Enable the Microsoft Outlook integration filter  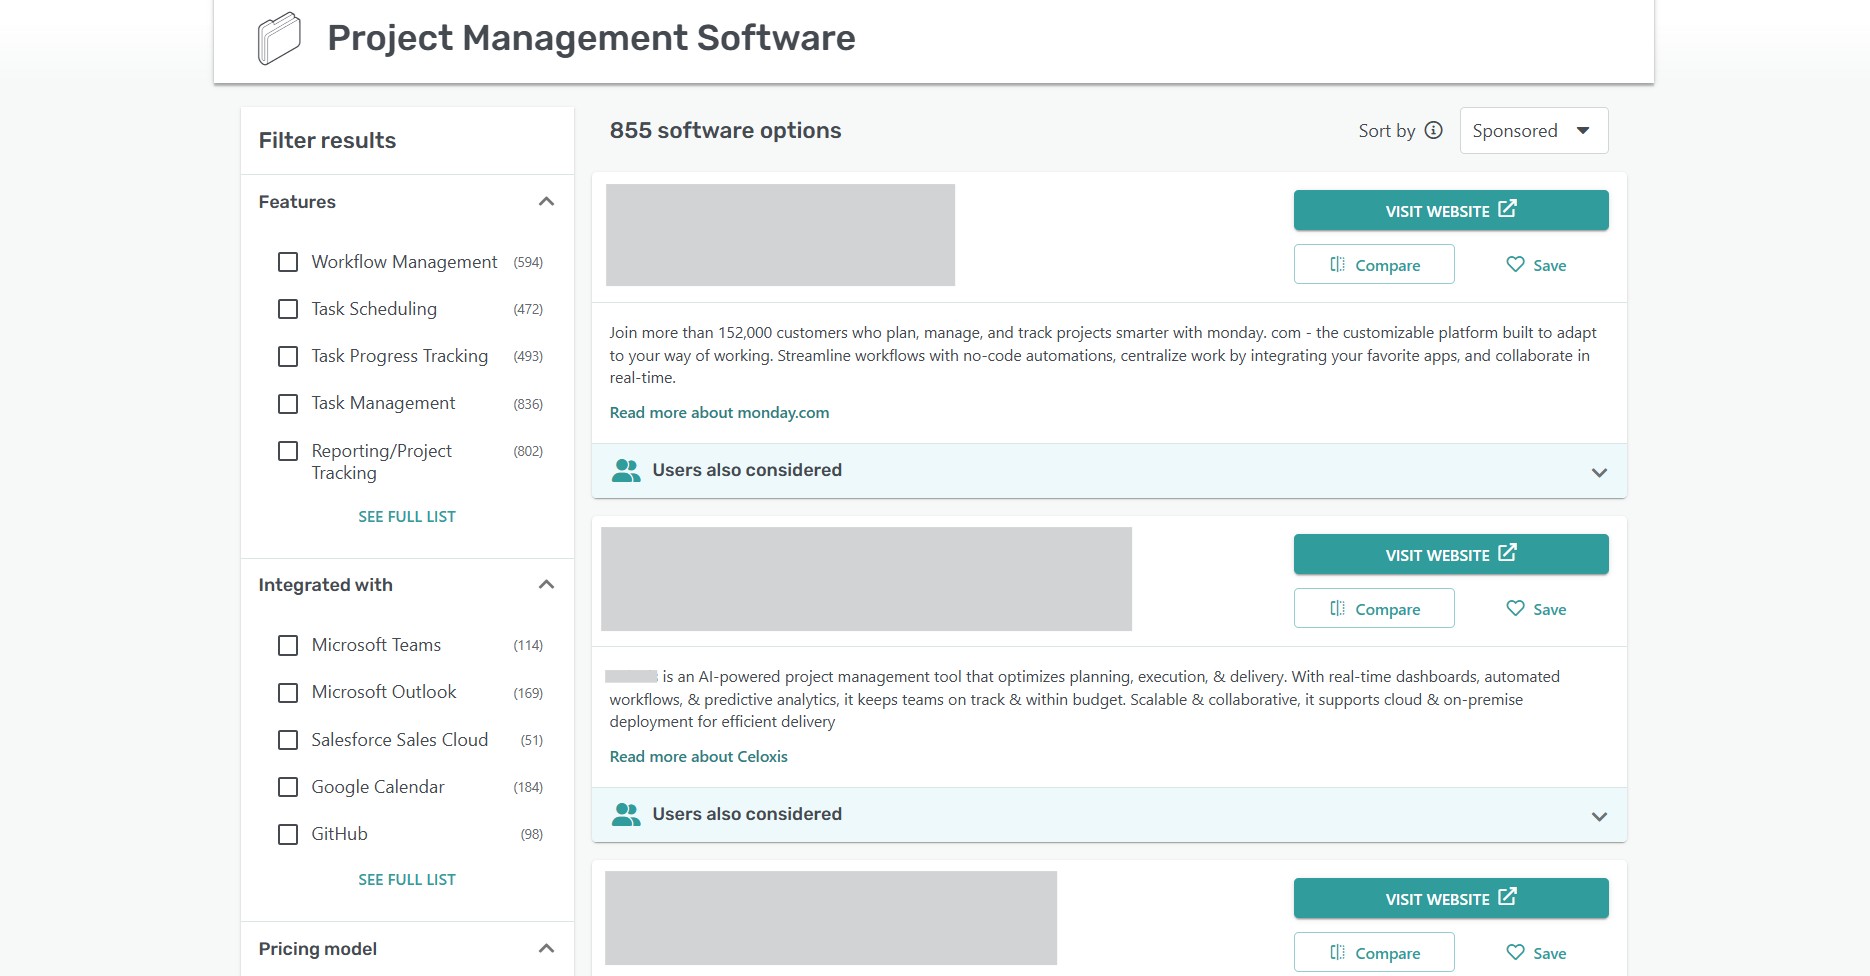pos(288,693)
